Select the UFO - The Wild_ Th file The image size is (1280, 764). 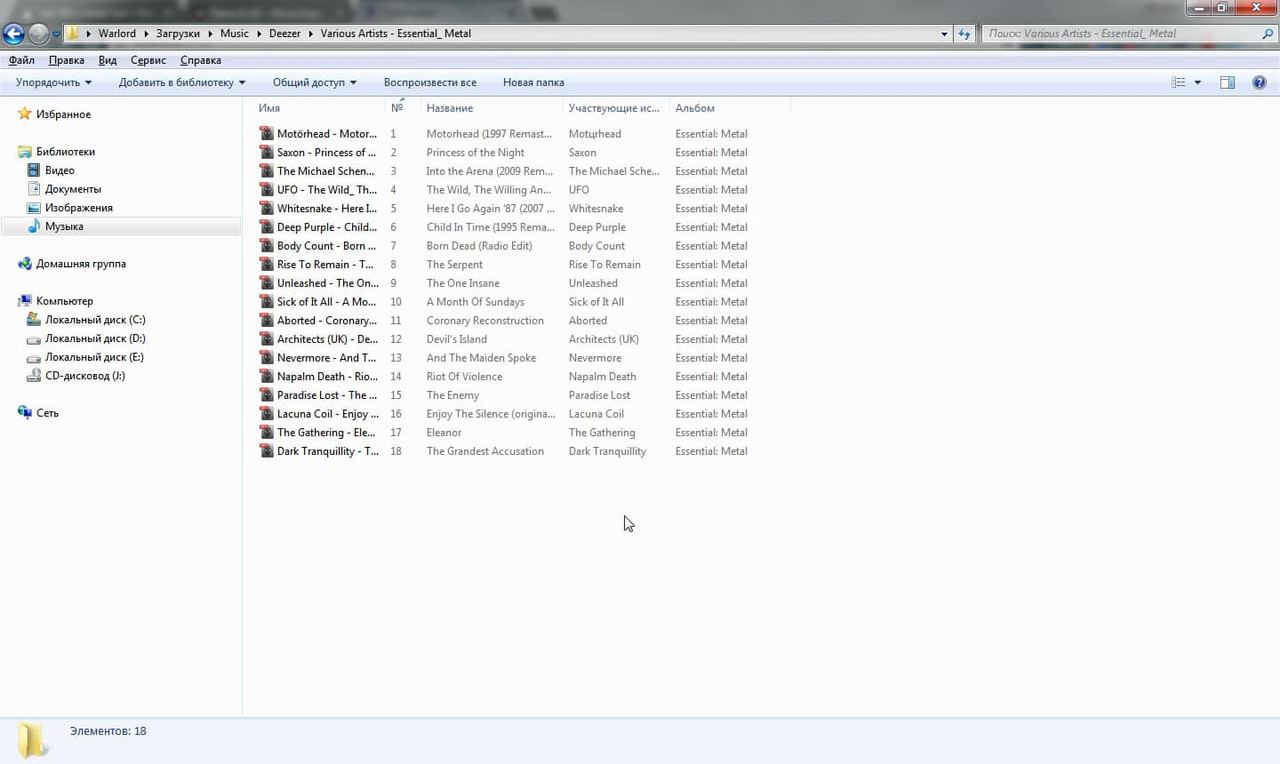319,190
